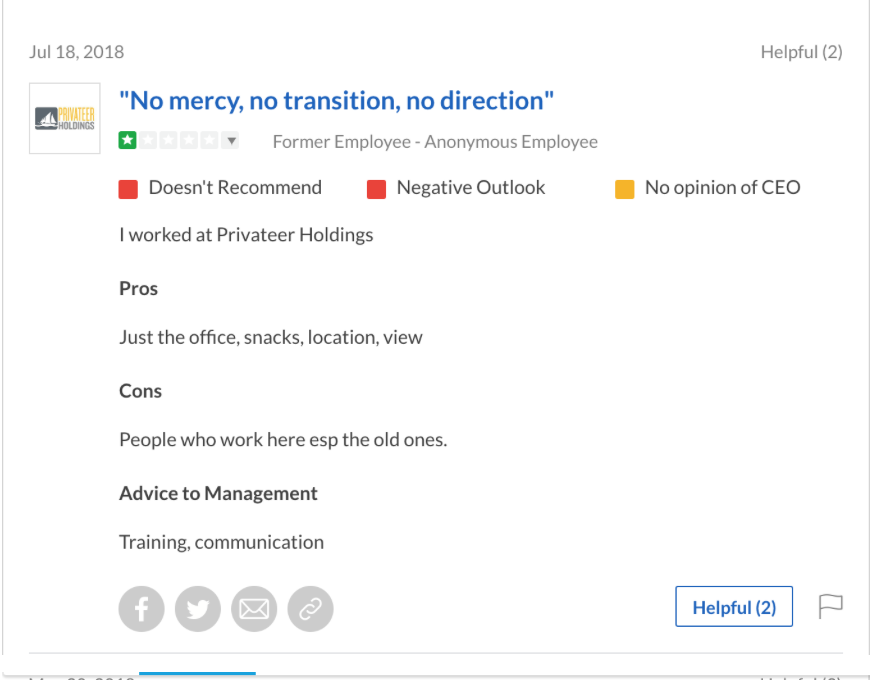Click yellow No opinion of CEO square
872x680 pixels.
[624, 188]
